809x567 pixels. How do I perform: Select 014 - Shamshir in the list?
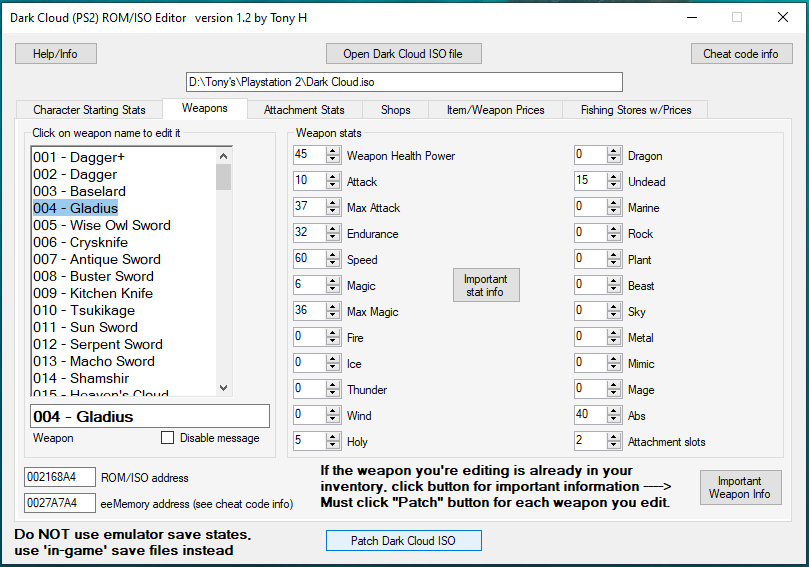(x=81, y=379)
